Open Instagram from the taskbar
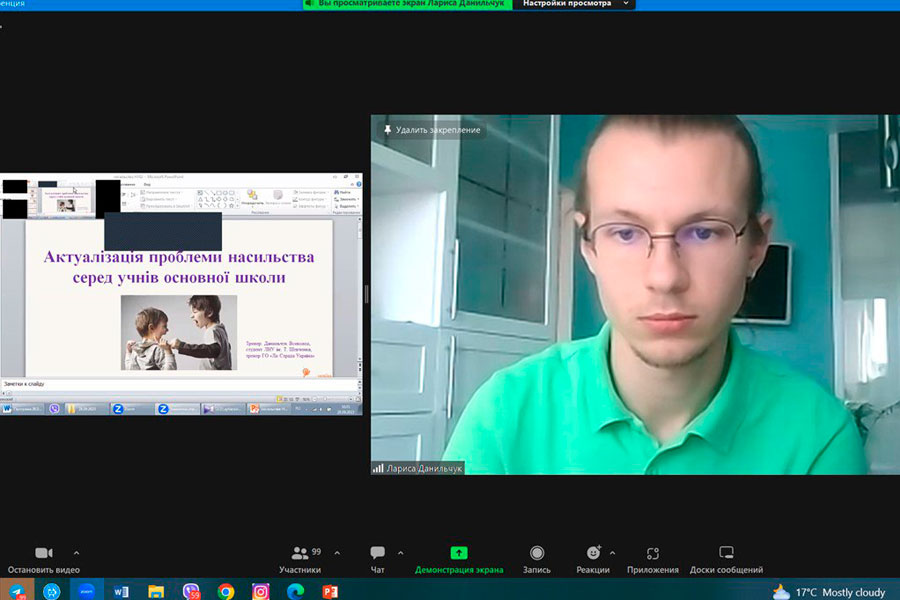Screen dimensions: 900x600 click(x=260, y=591)
